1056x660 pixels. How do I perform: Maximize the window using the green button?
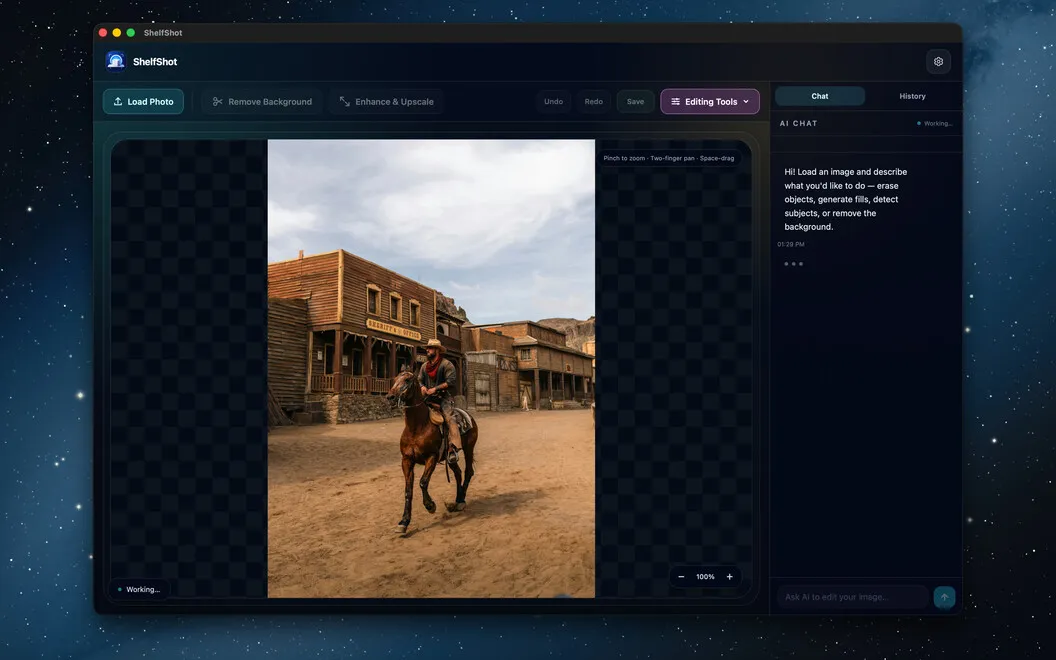[131, 32]
